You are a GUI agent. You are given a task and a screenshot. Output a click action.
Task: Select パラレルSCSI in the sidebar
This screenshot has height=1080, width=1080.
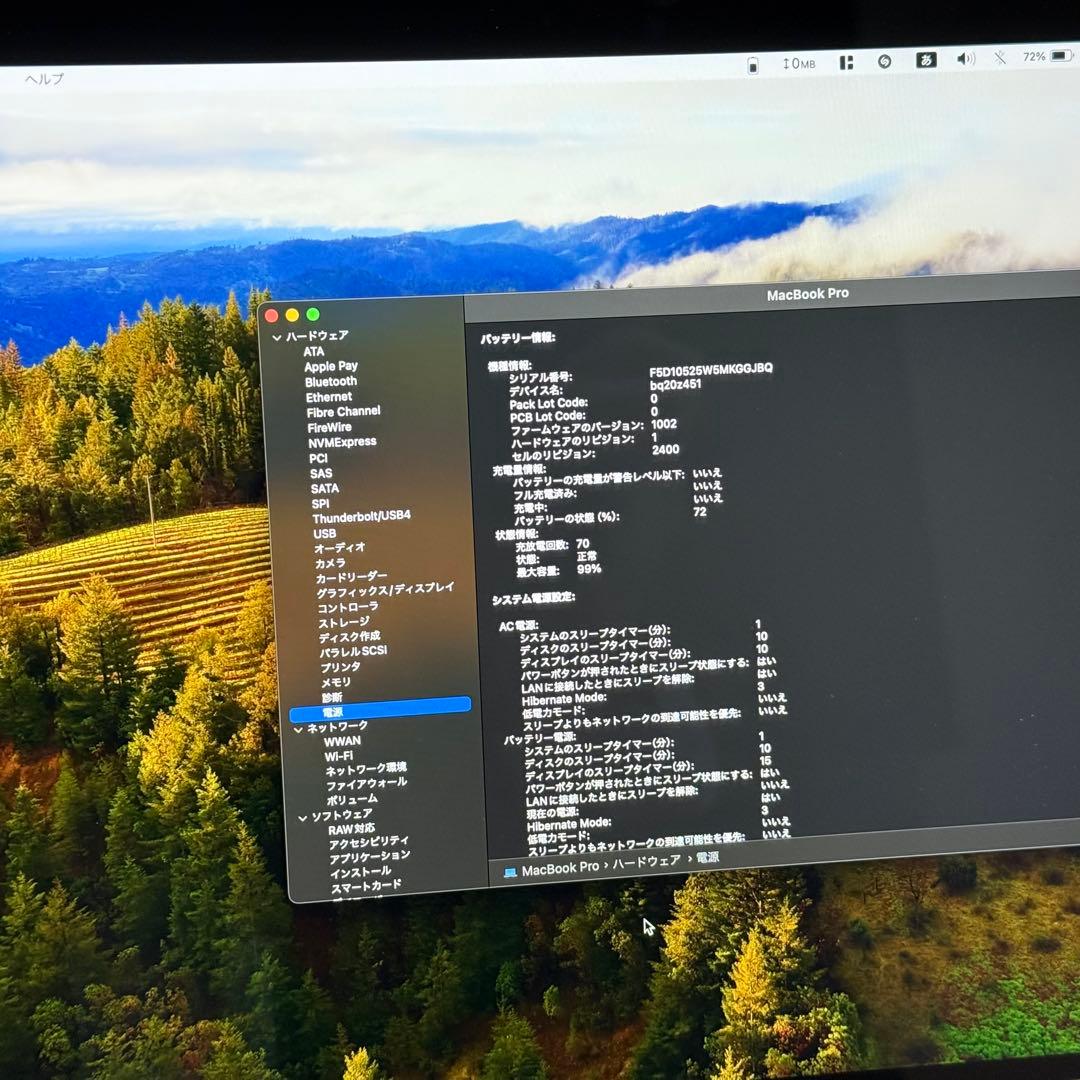click(x=353, y=652)
